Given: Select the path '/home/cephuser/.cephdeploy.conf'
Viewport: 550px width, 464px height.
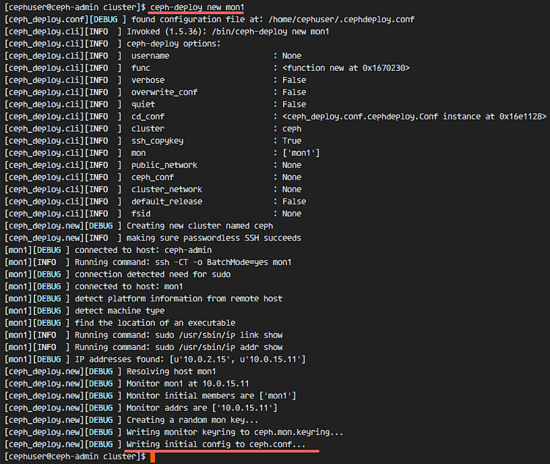Looking at the screenshot, I should coord(341,19).
